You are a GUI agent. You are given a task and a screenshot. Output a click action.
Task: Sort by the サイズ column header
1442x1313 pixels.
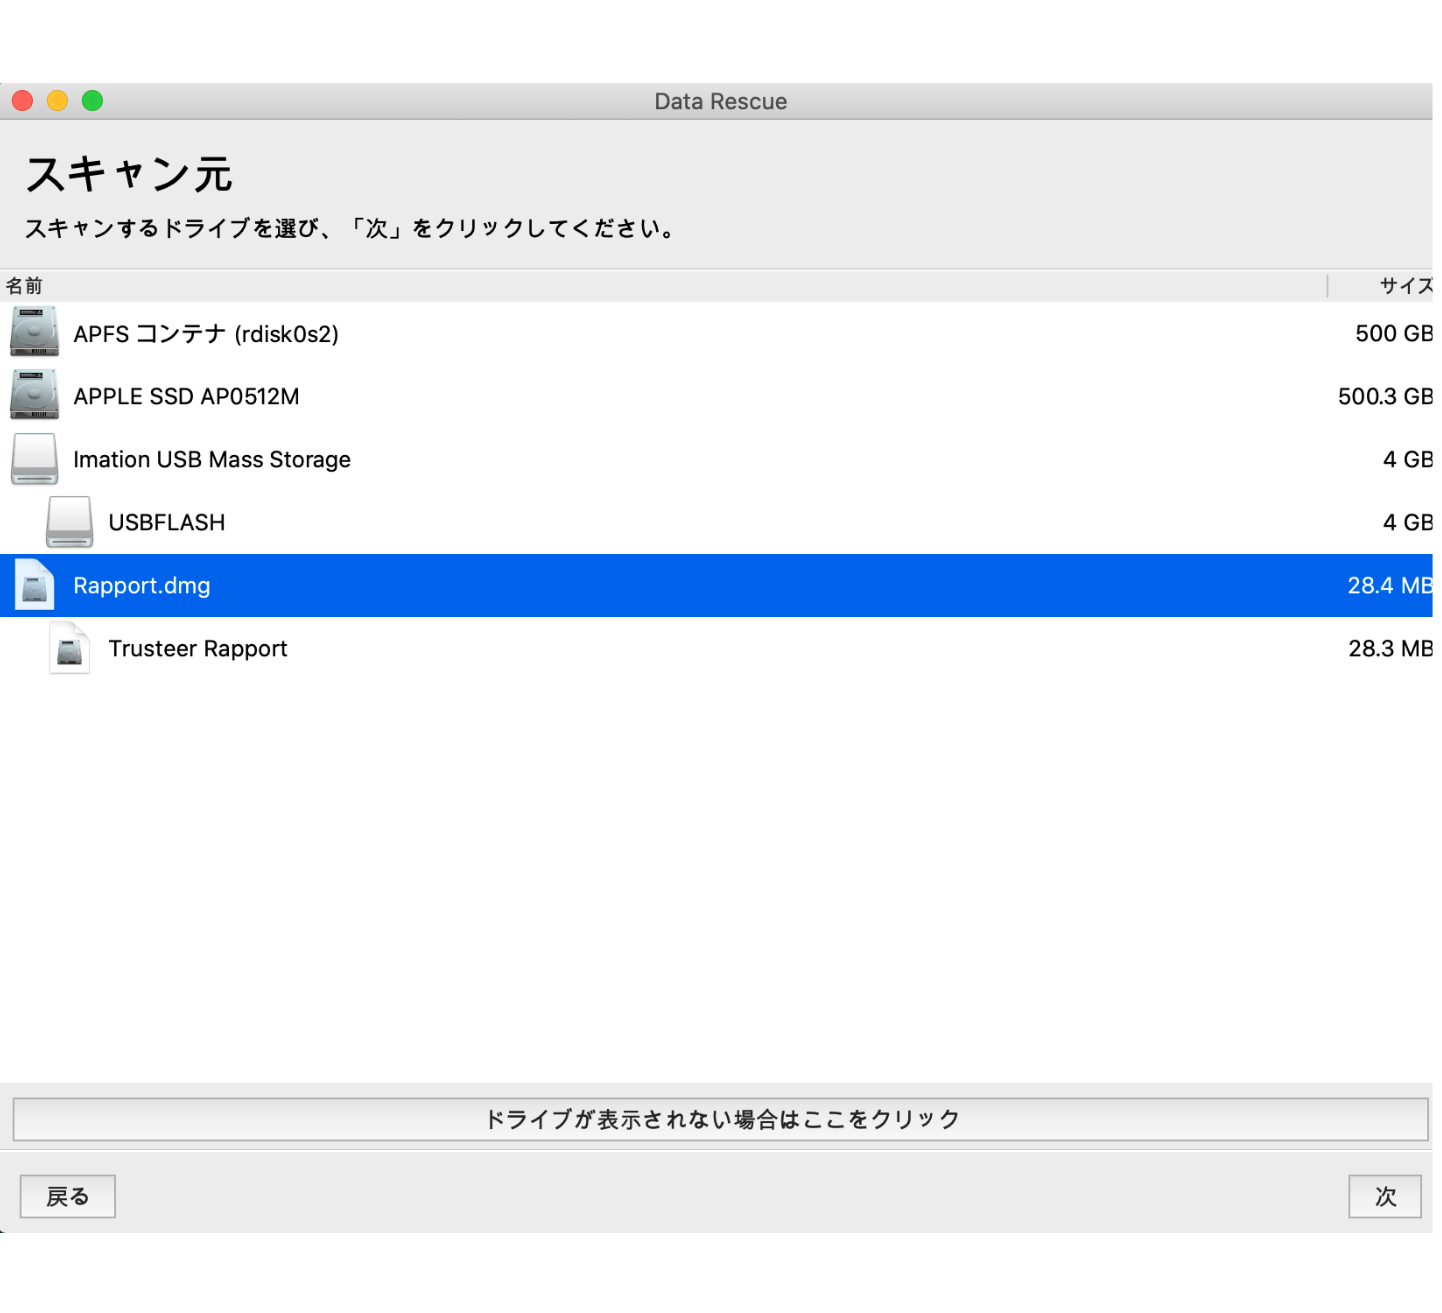1404,286
